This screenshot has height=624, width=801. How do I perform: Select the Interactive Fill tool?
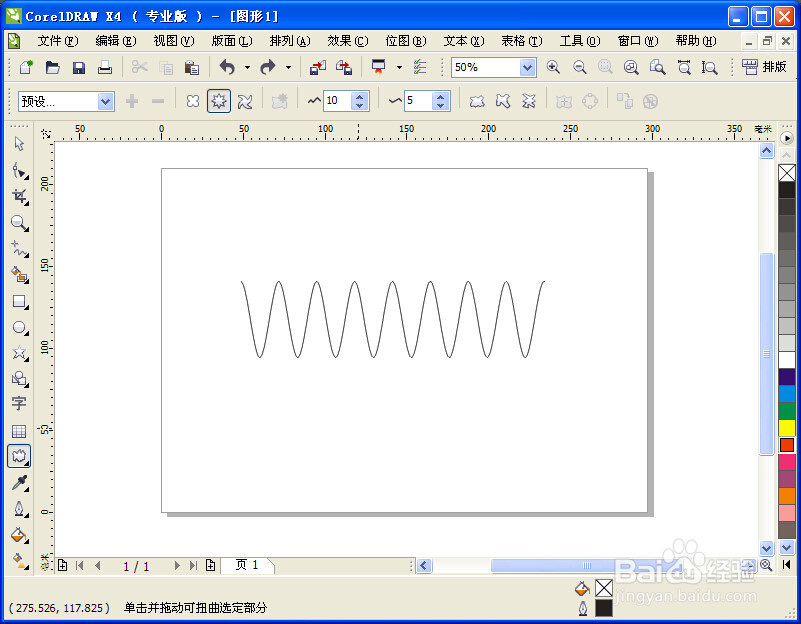click(19, 561)
